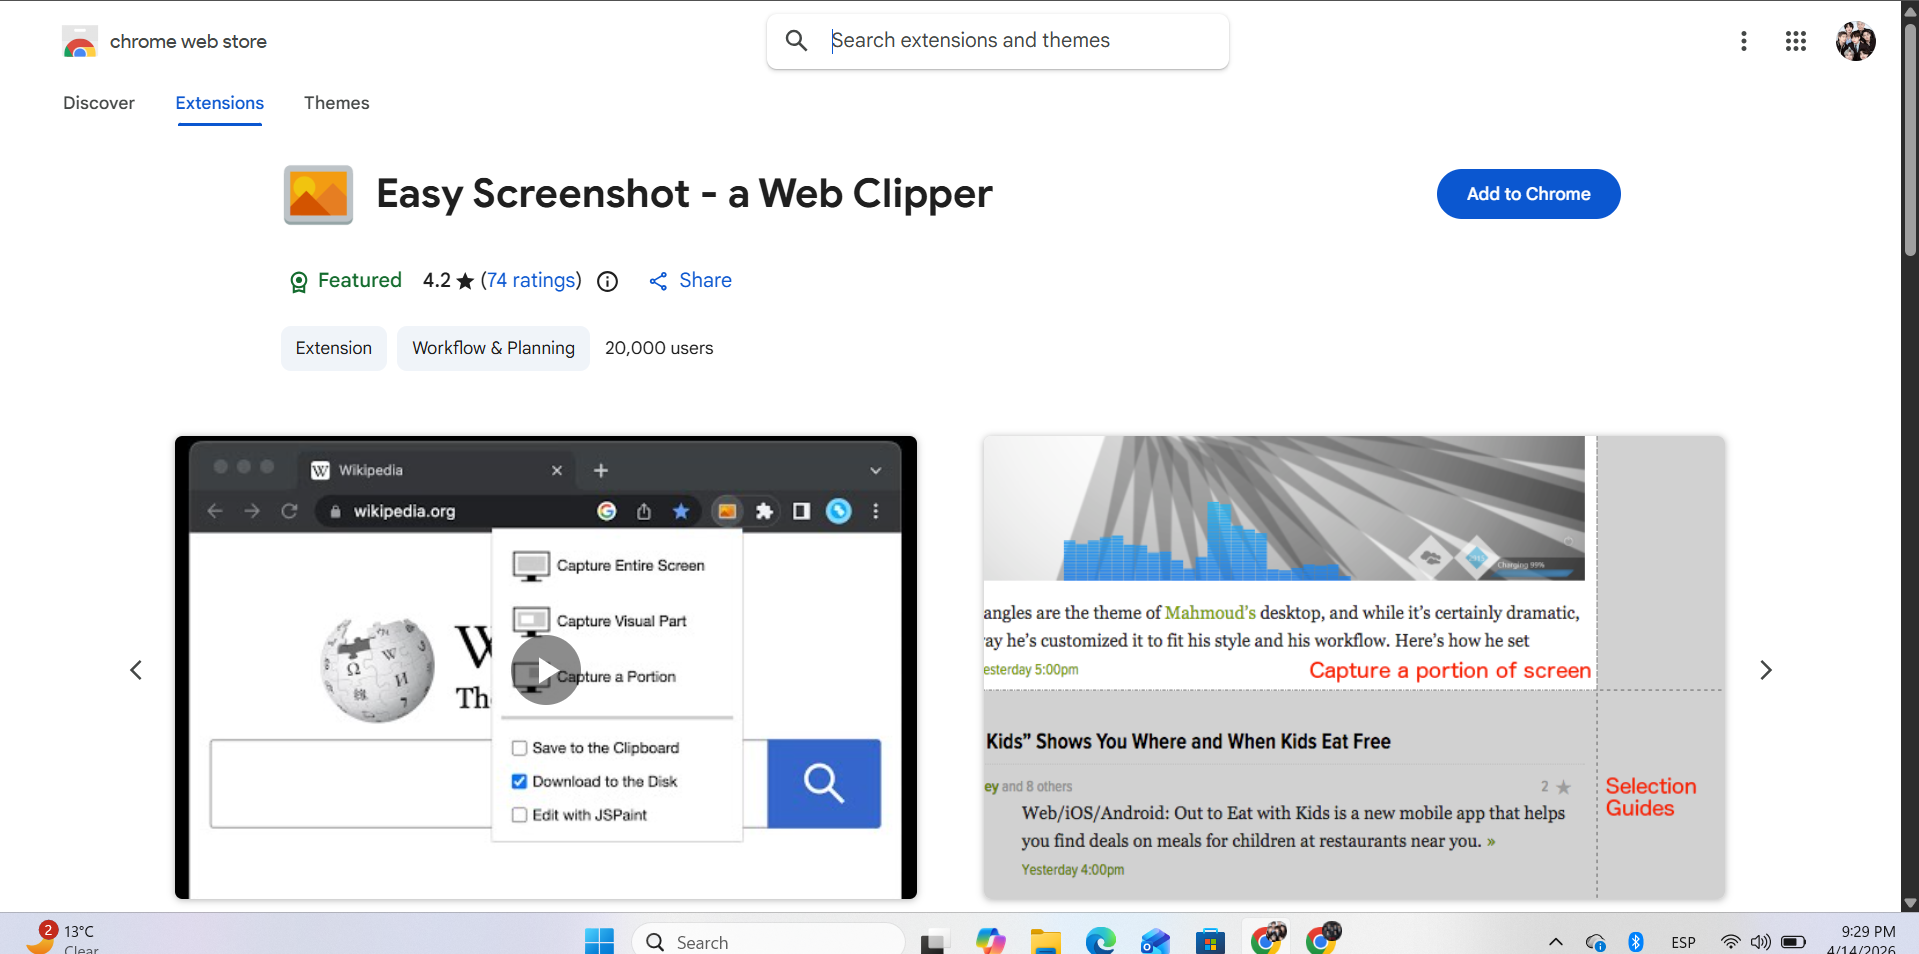This screenshot has height=954, width=1919.
Task: Click the 4.2 star rating
Action: click(448, 281)
